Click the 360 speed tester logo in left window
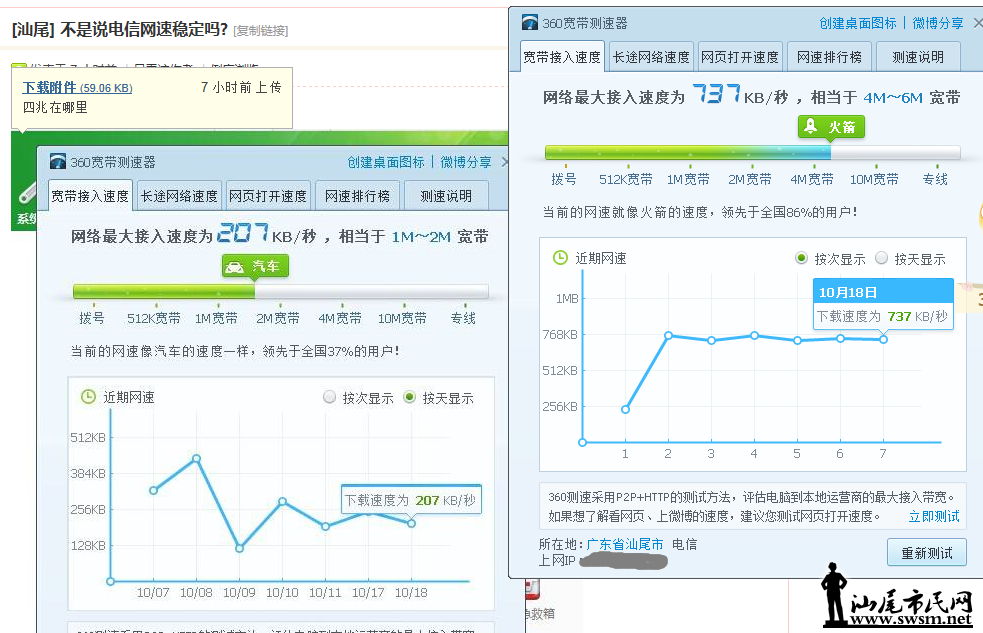The image size is (983, 633). pyautogui.click(x=58, y=162)
